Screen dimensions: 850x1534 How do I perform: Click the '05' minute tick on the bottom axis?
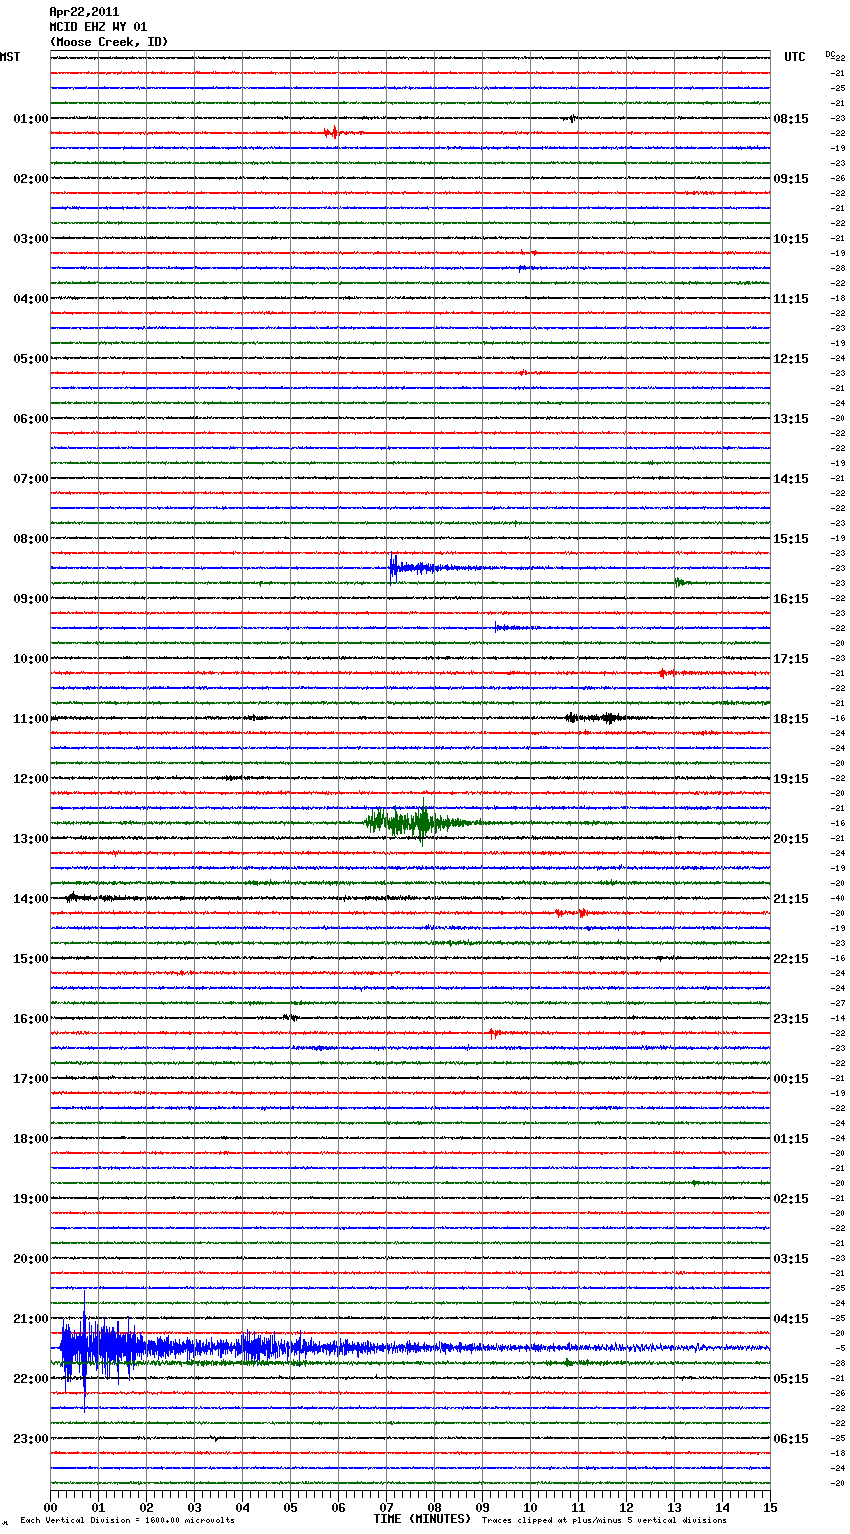(290, 1507)
